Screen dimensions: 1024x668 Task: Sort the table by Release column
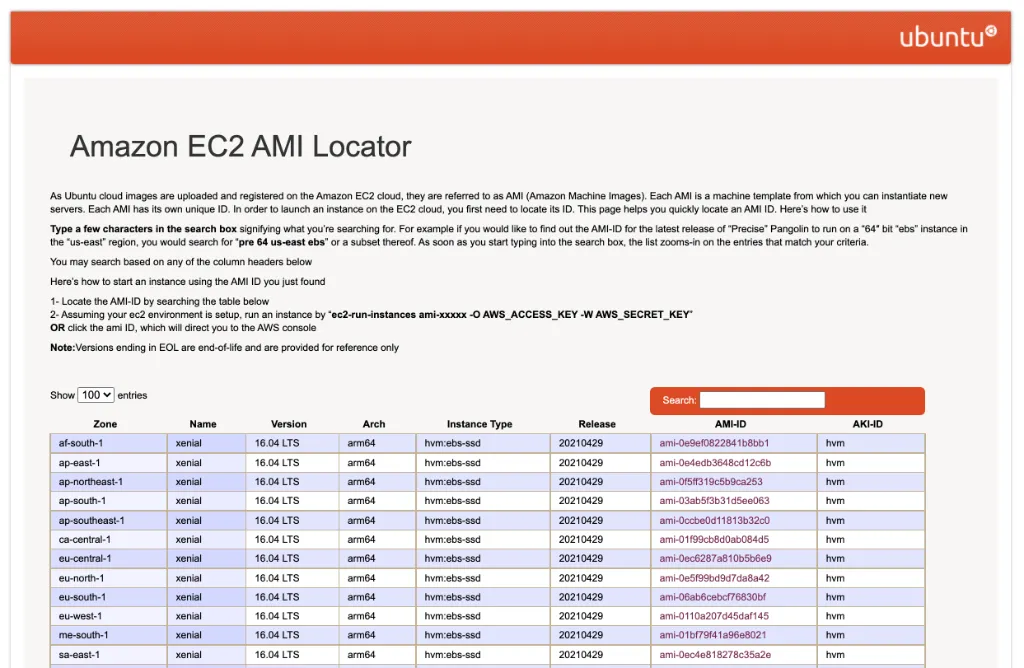(x=600, y=423)
